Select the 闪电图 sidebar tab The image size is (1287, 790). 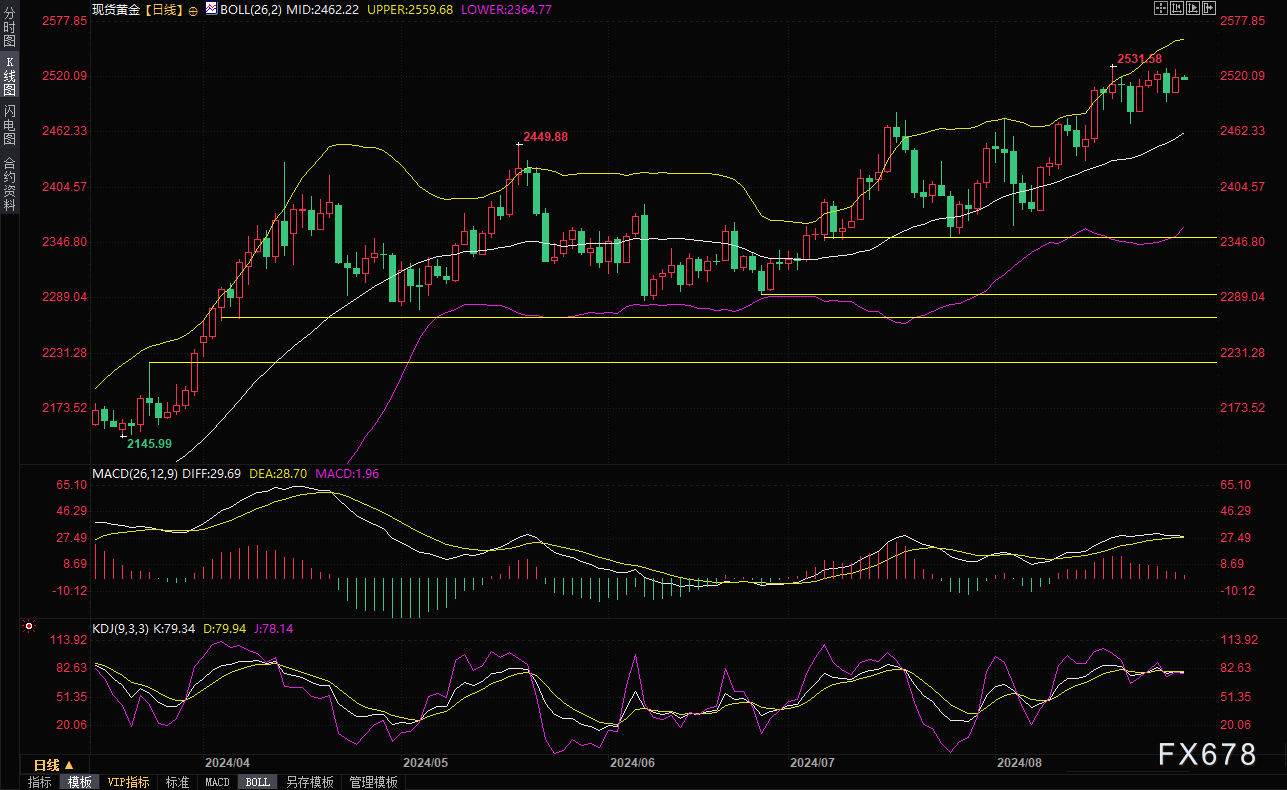(9, 124)
